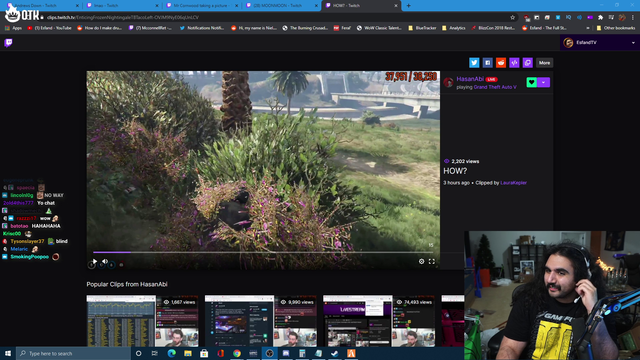Open 'The Burning Crusad...' bookmark
This screenshot has height=360, width=640.
tap(305, 28)
